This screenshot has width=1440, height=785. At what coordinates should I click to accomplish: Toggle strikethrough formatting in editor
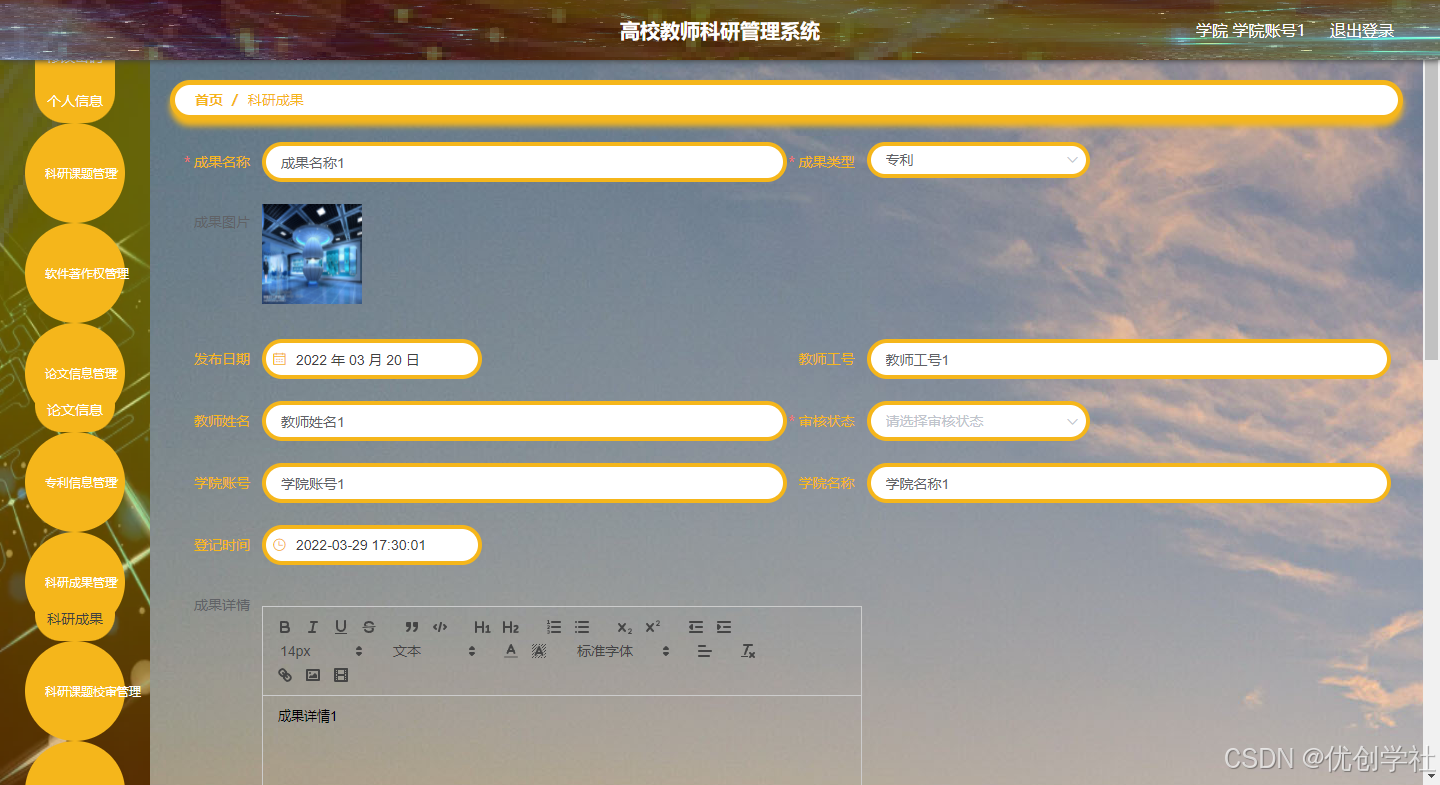click(369, 627)
